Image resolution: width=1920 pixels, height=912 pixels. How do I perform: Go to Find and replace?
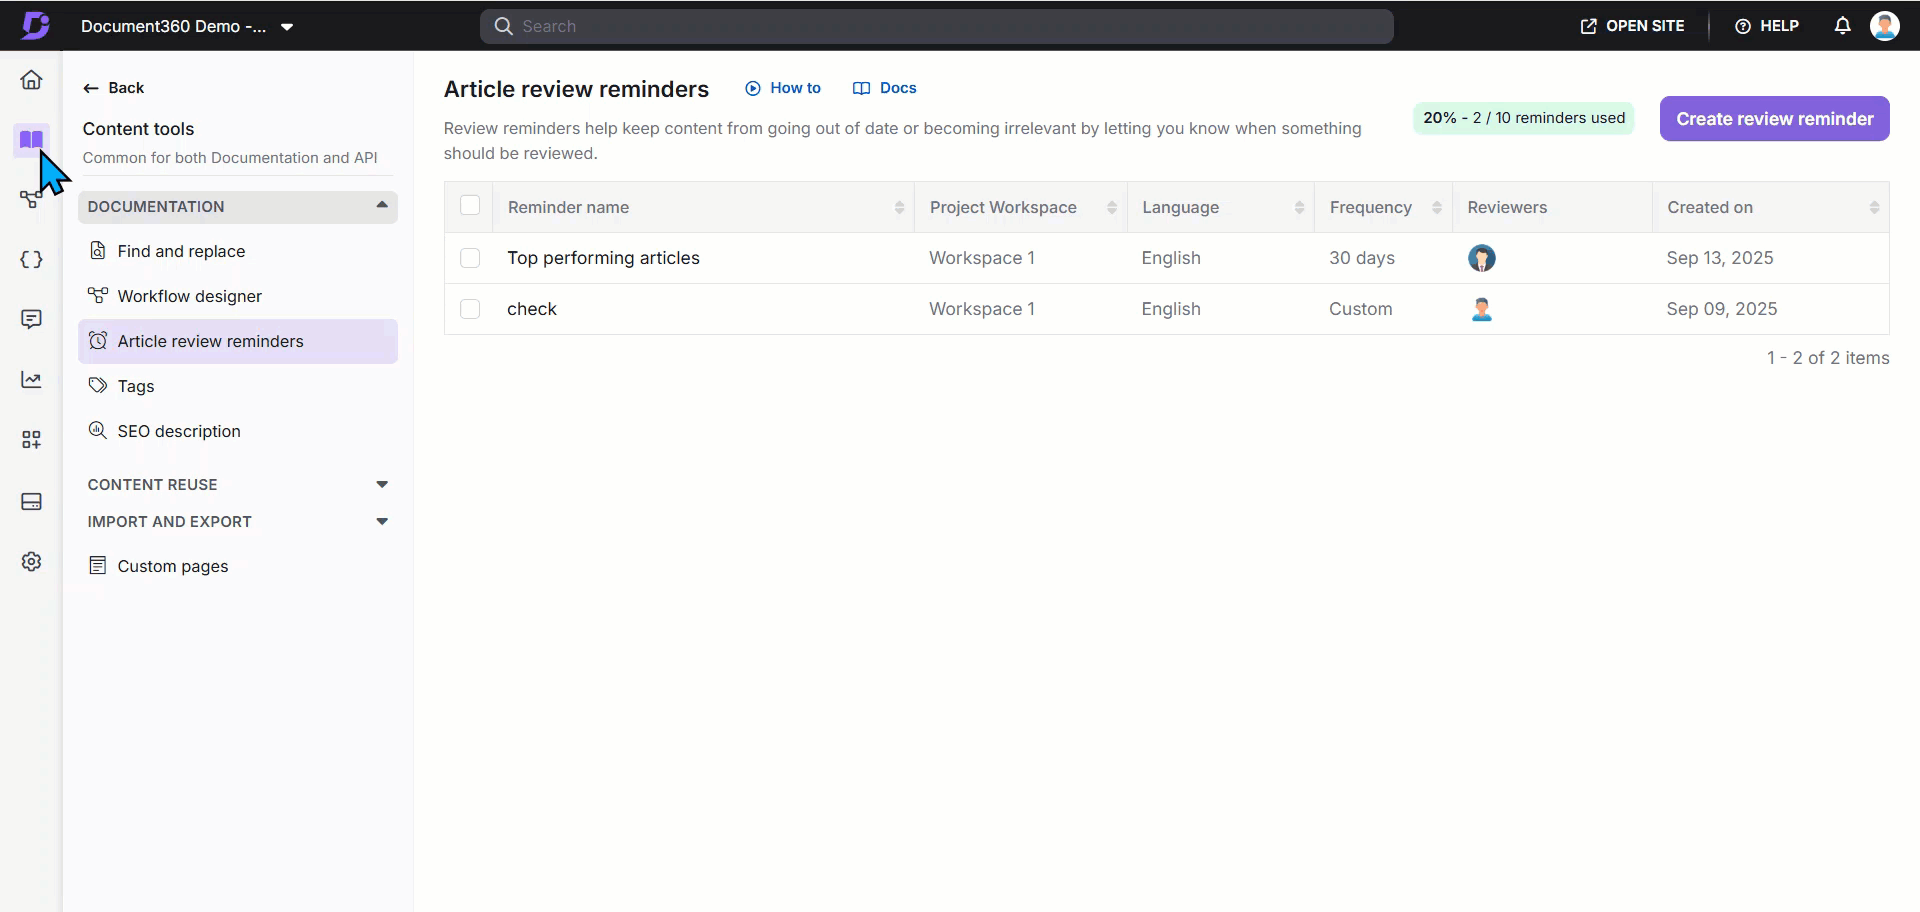[x=181, y=251]
